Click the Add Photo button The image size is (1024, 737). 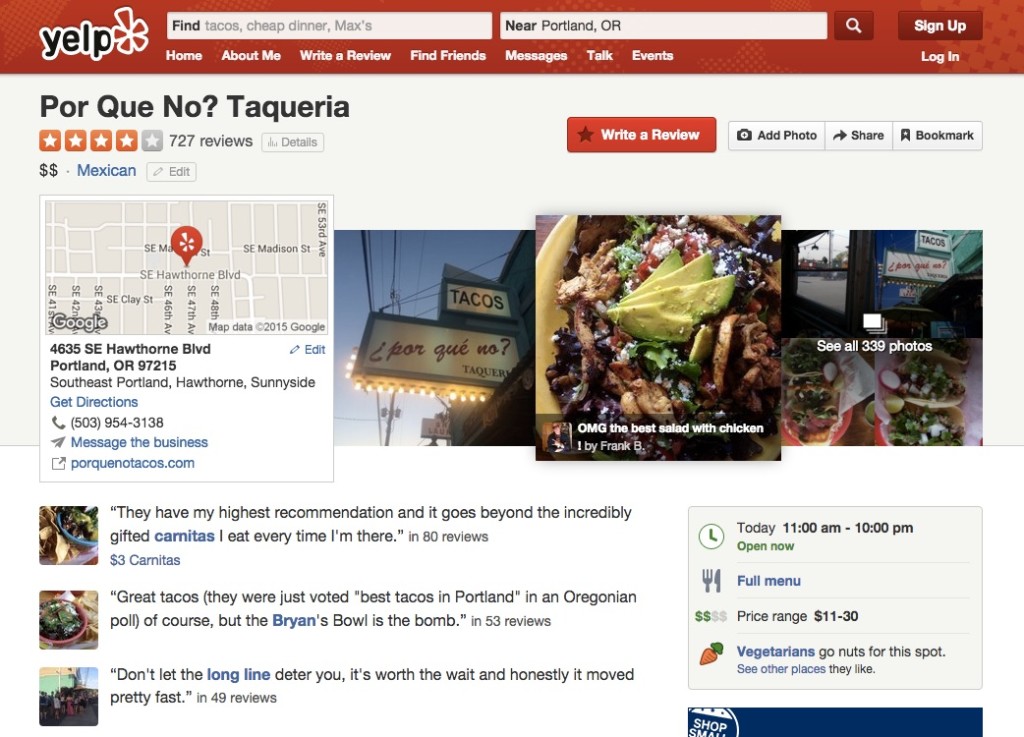[x=776, y=136]
